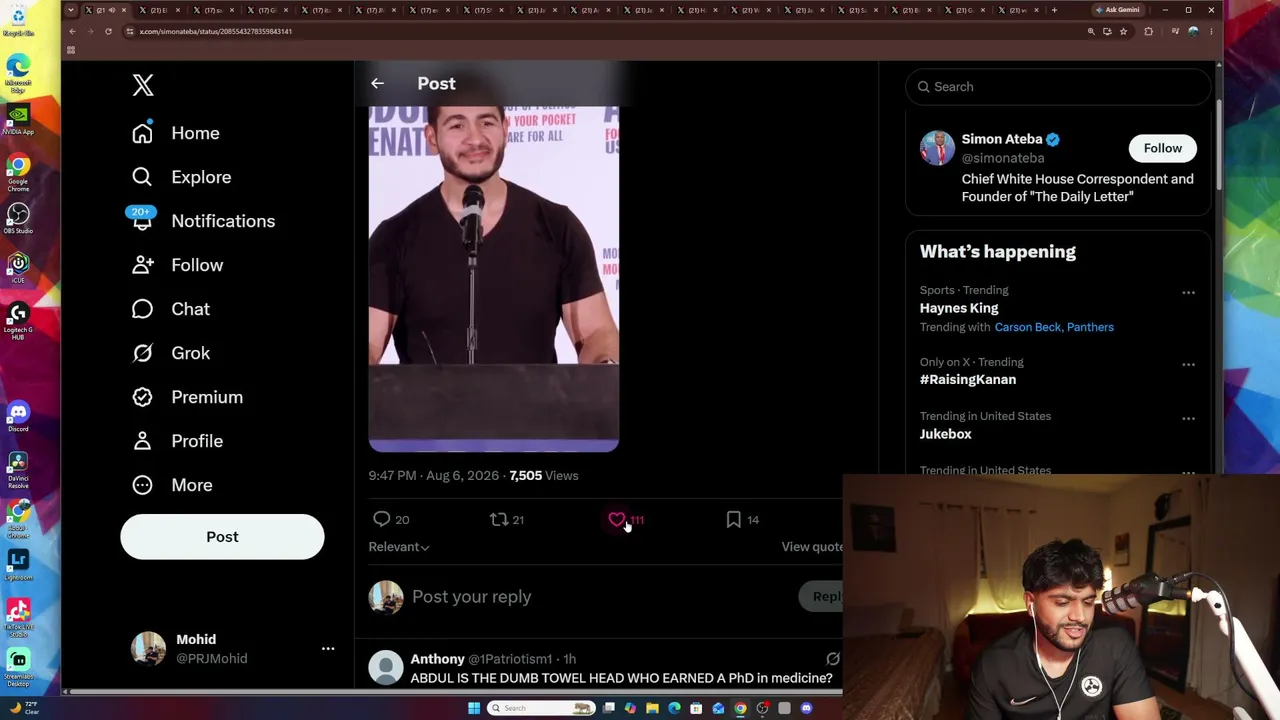Open the Jukebox trending topic

click(x=946, y=434)
